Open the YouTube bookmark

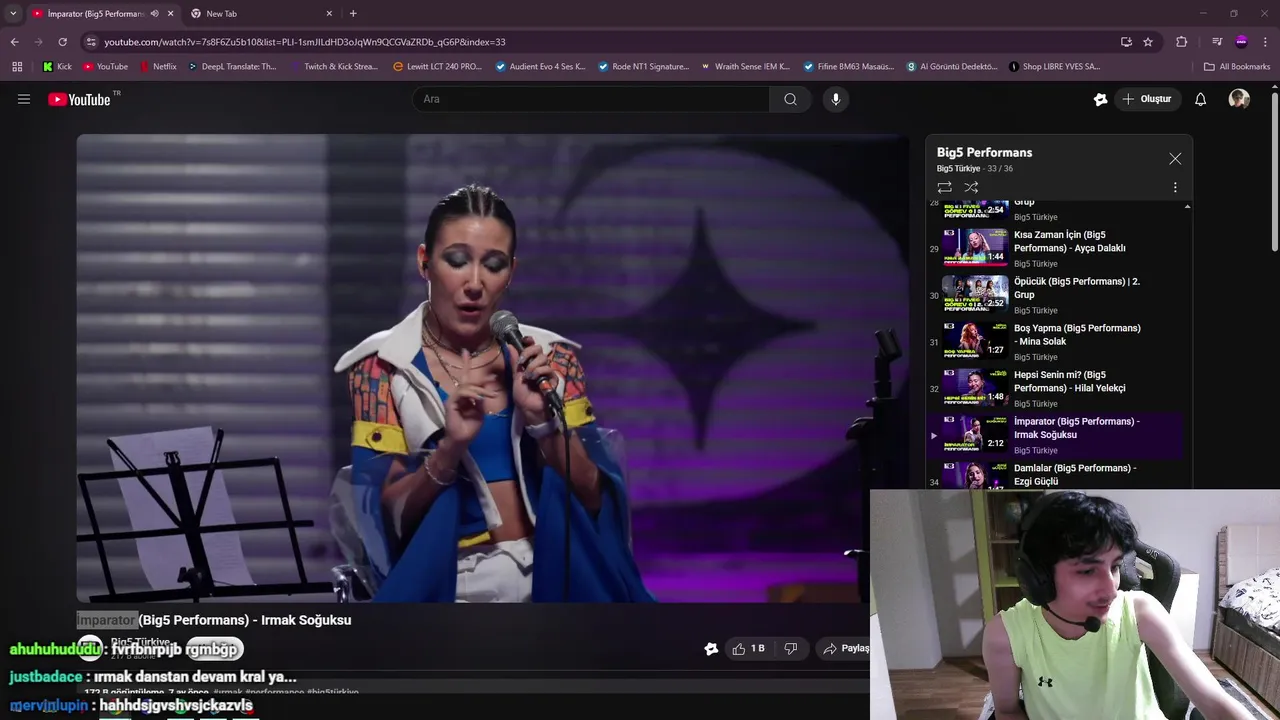click(x=105, y=67)
